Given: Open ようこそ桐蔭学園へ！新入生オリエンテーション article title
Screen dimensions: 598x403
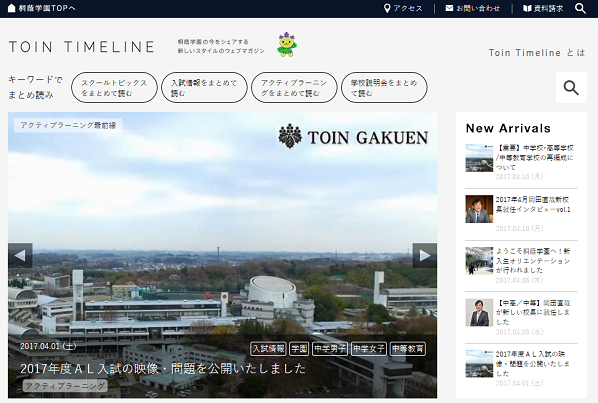Looking at the screenshot, I should click(x=533, y=260).
